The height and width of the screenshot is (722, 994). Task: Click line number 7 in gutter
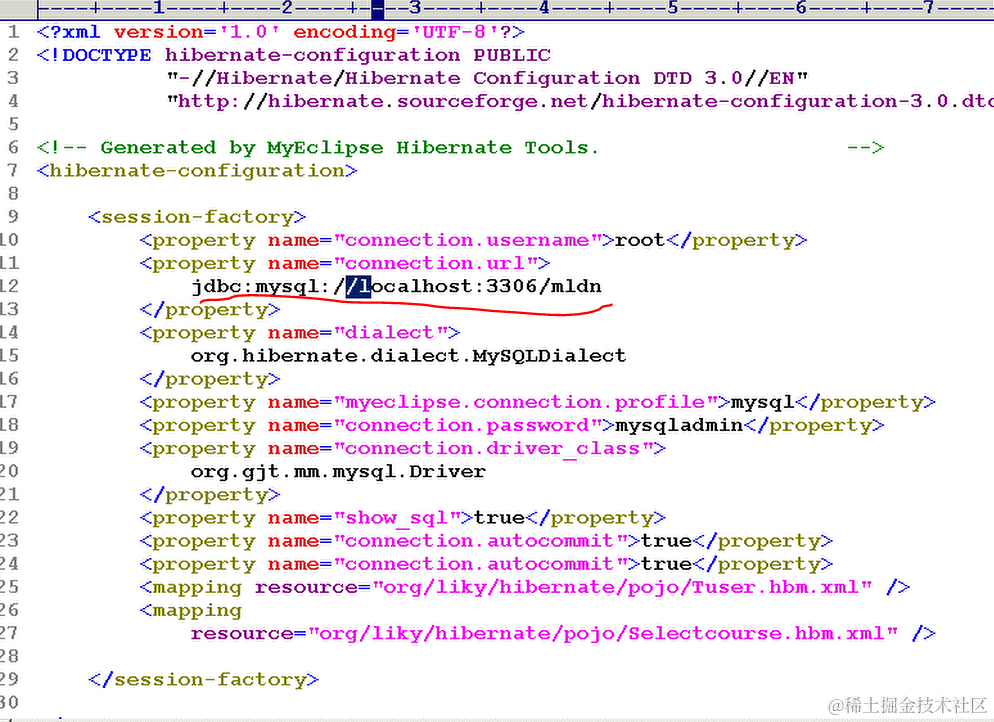(x=13, y=171)
